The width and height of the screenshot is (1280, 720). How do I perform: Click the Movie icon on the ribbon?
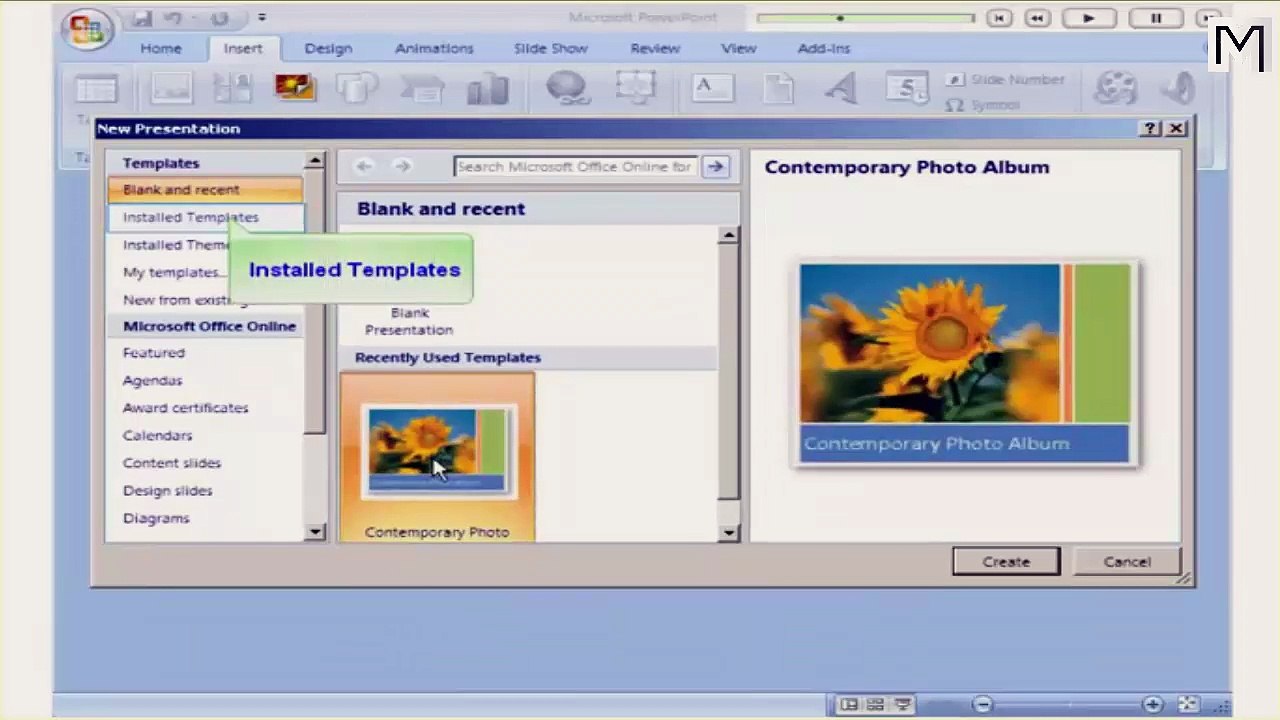click(x=1115, y=89)
